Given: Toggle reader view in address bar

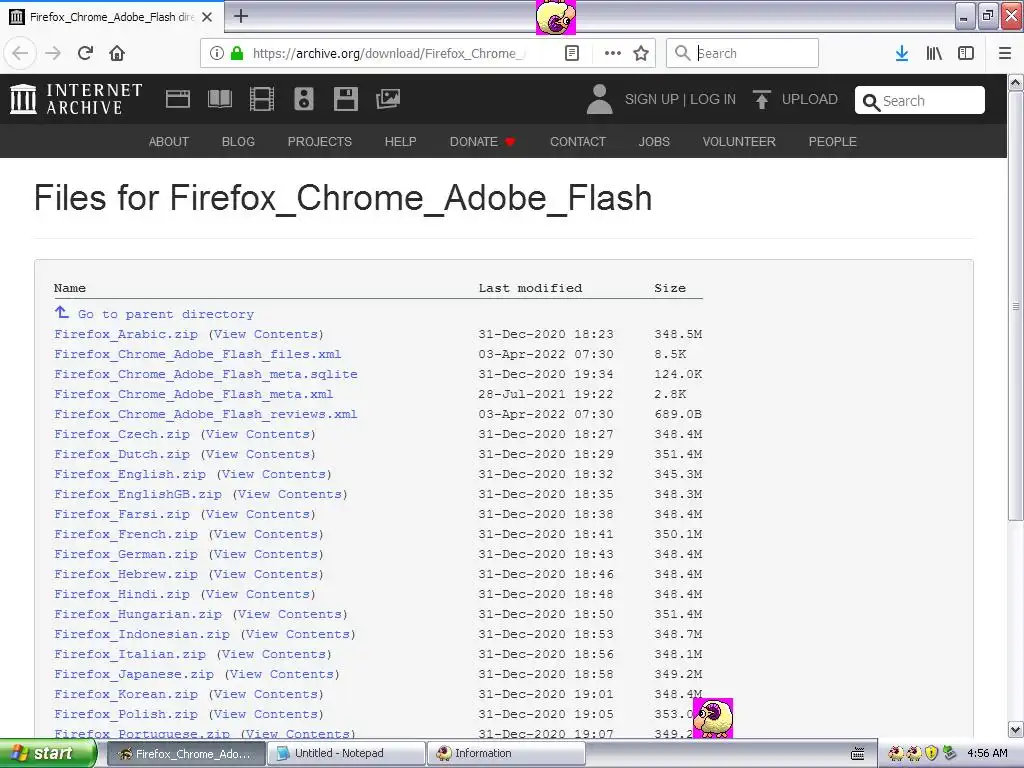Looking at the screenshot, I should (572, 54).
